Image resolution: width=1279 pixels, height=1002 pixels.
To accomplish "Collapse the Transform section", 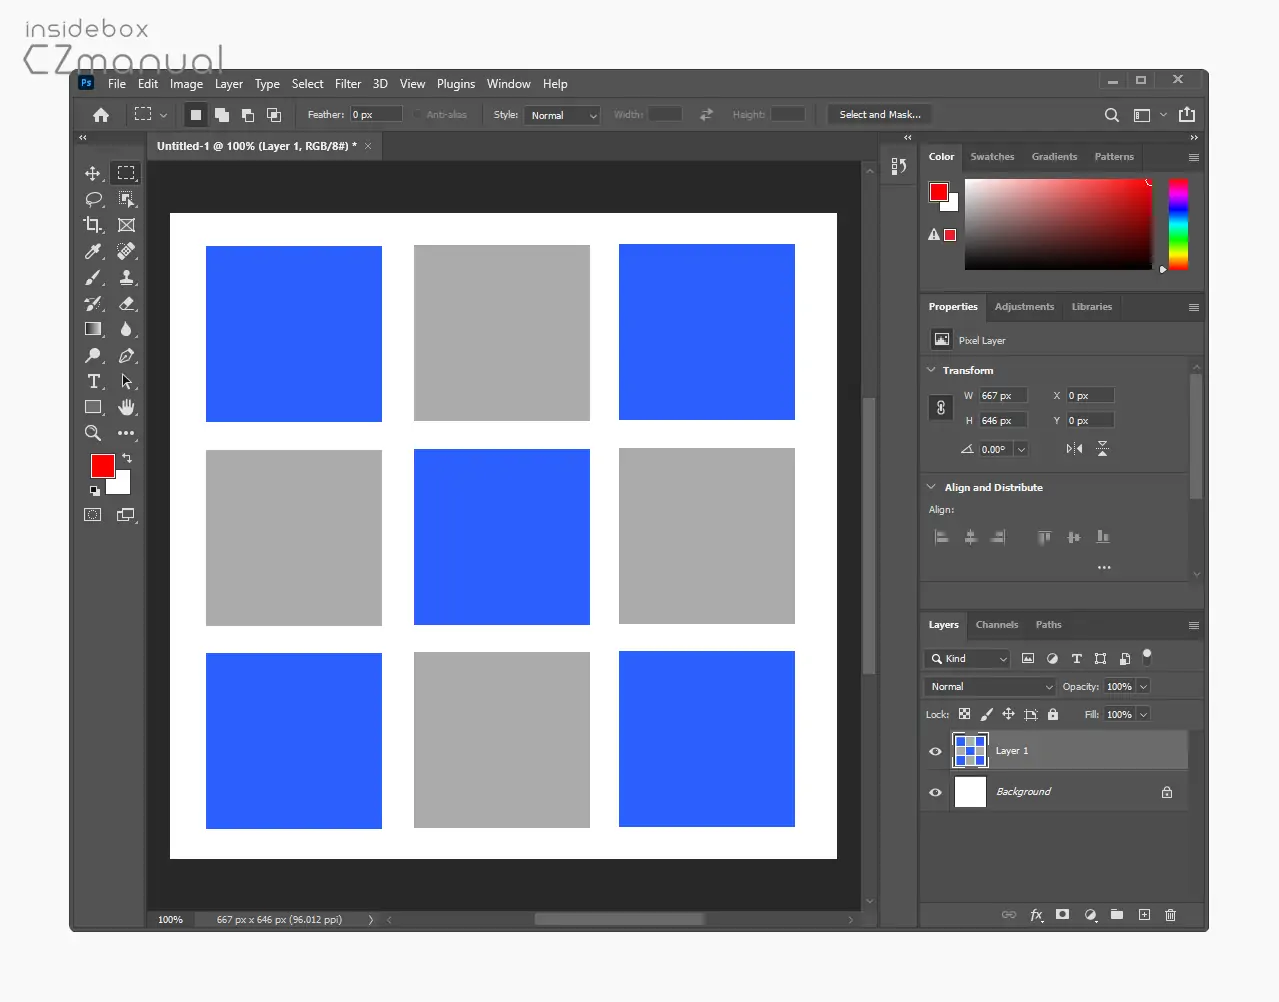I will coord(932,370).
